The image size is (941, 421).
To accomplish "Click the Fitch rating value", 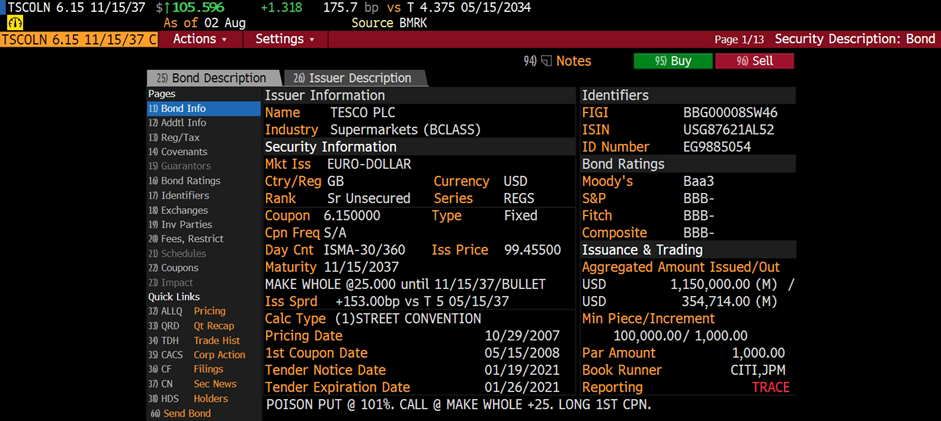I will pos(699,216).
